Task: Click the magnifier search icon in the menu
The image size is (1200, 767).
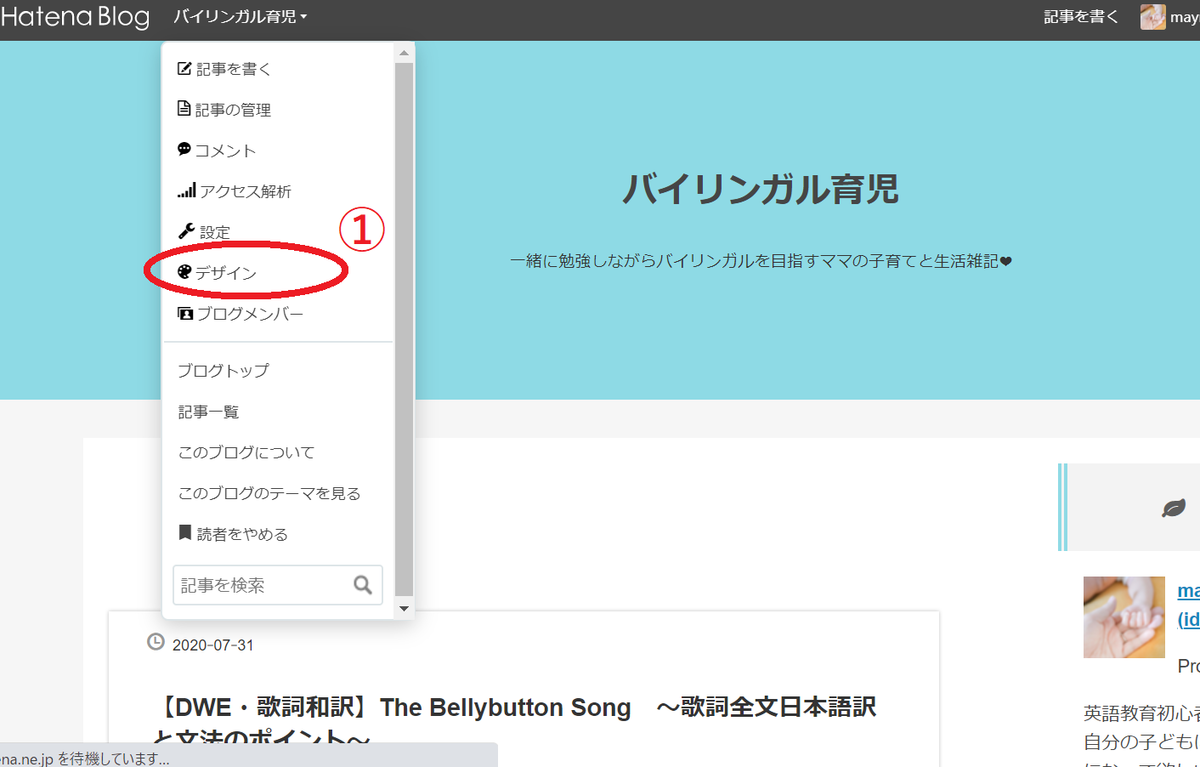Action: pos(363,585)
